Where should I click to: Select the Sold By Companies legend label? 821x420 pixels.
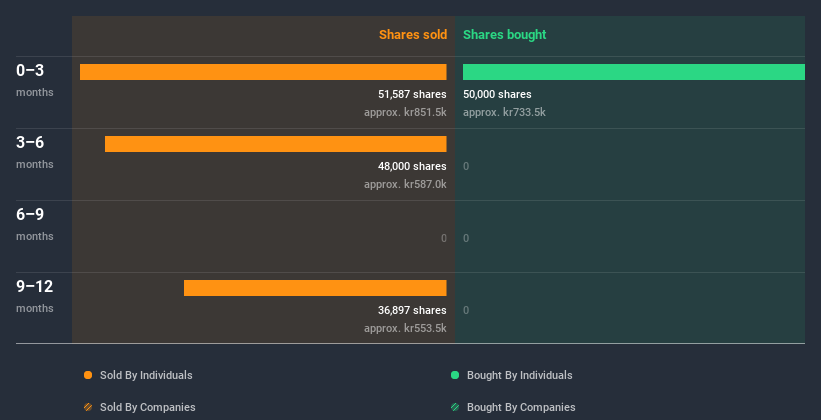point(148,407)
